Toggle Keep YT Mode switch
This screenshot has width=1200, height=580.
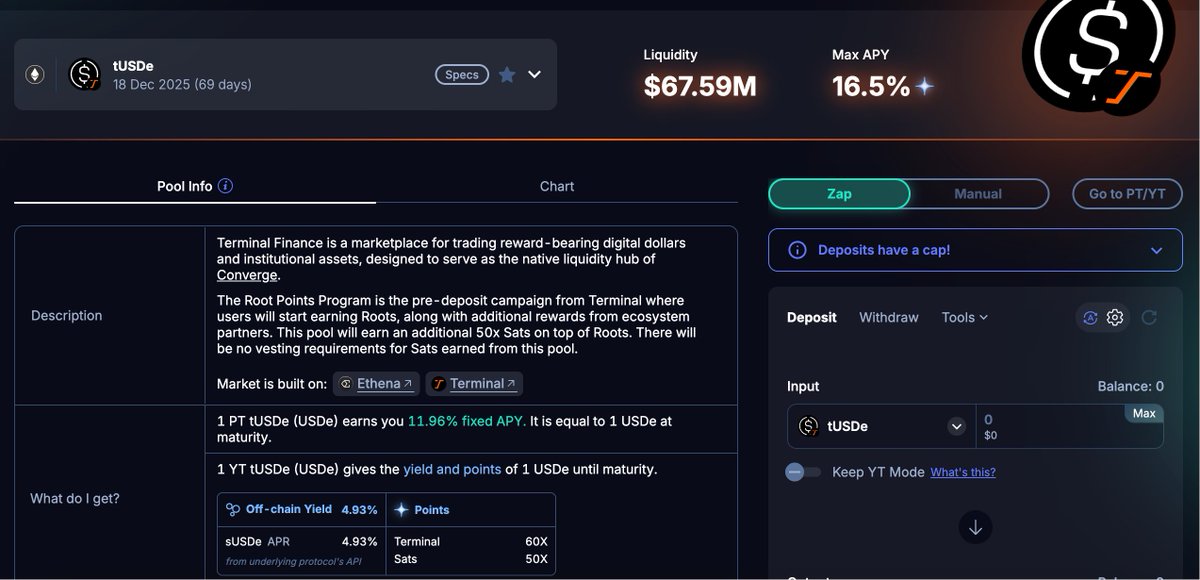pos(803,472)
